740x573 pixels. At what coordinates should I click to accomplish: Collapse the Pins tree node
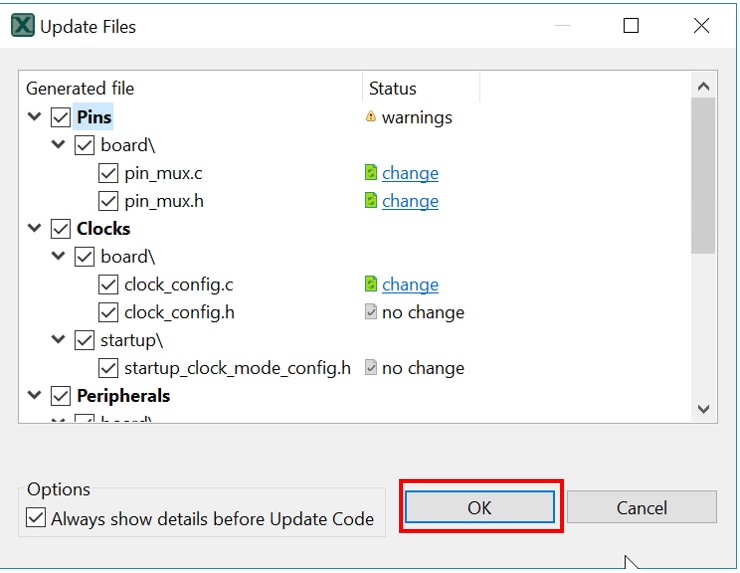[36, 117]
